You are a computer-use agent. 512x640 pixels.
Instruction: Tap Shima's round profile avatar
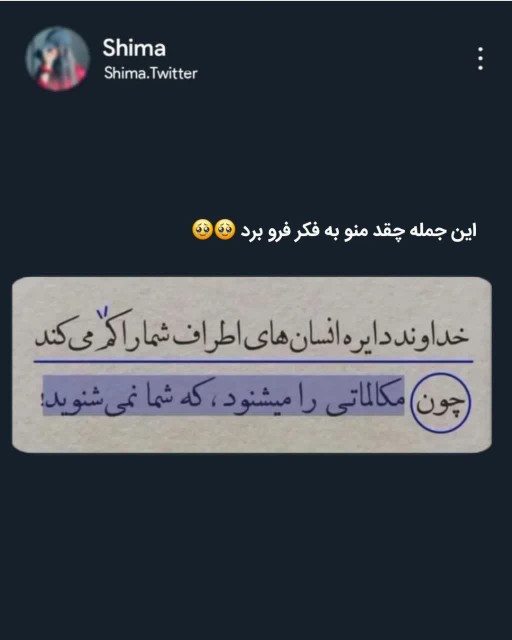[57, 59]
